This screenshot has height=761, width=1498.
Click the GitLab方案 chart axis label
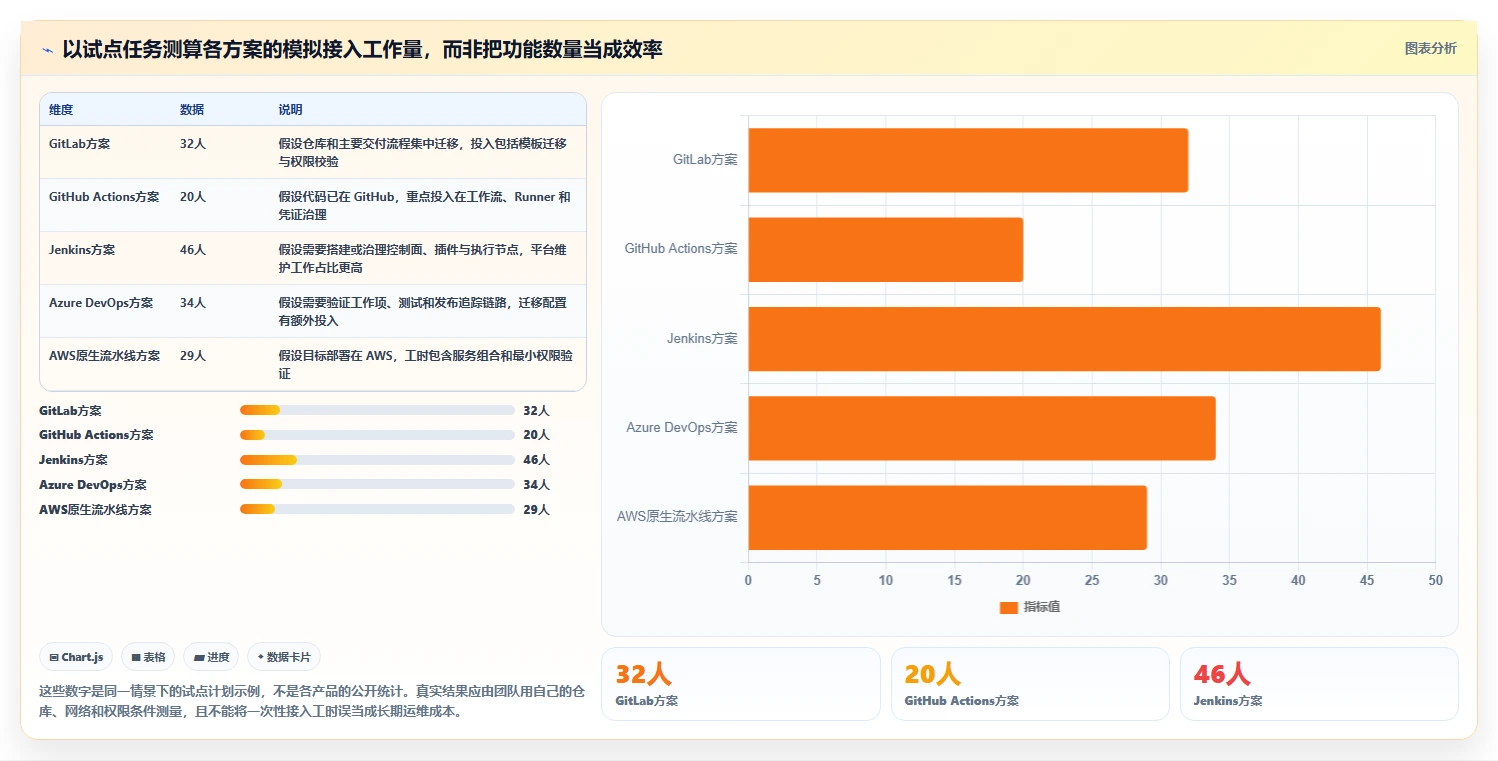point(705,160)
